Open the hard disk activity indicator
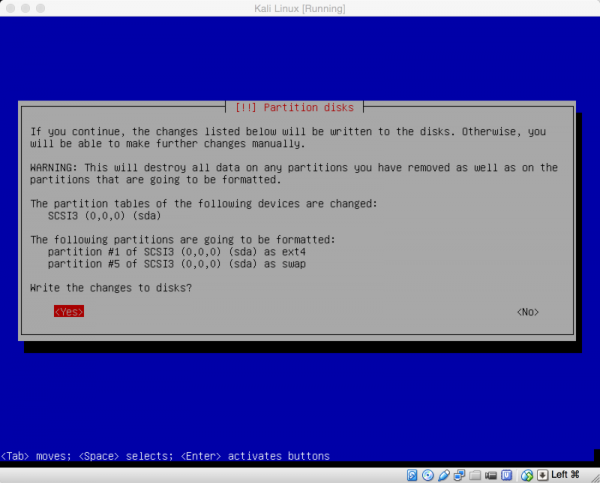The image size is (600, 483). [x=412, y=475]
